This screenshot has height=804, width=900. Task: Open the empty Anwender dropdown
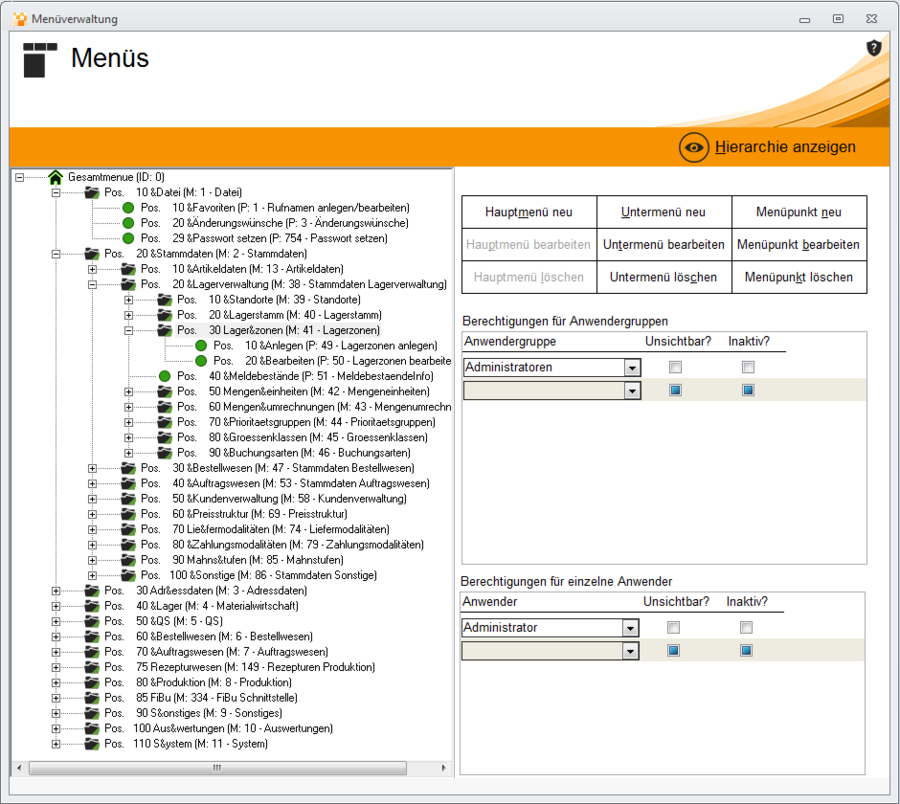click(x=630, y=651)
